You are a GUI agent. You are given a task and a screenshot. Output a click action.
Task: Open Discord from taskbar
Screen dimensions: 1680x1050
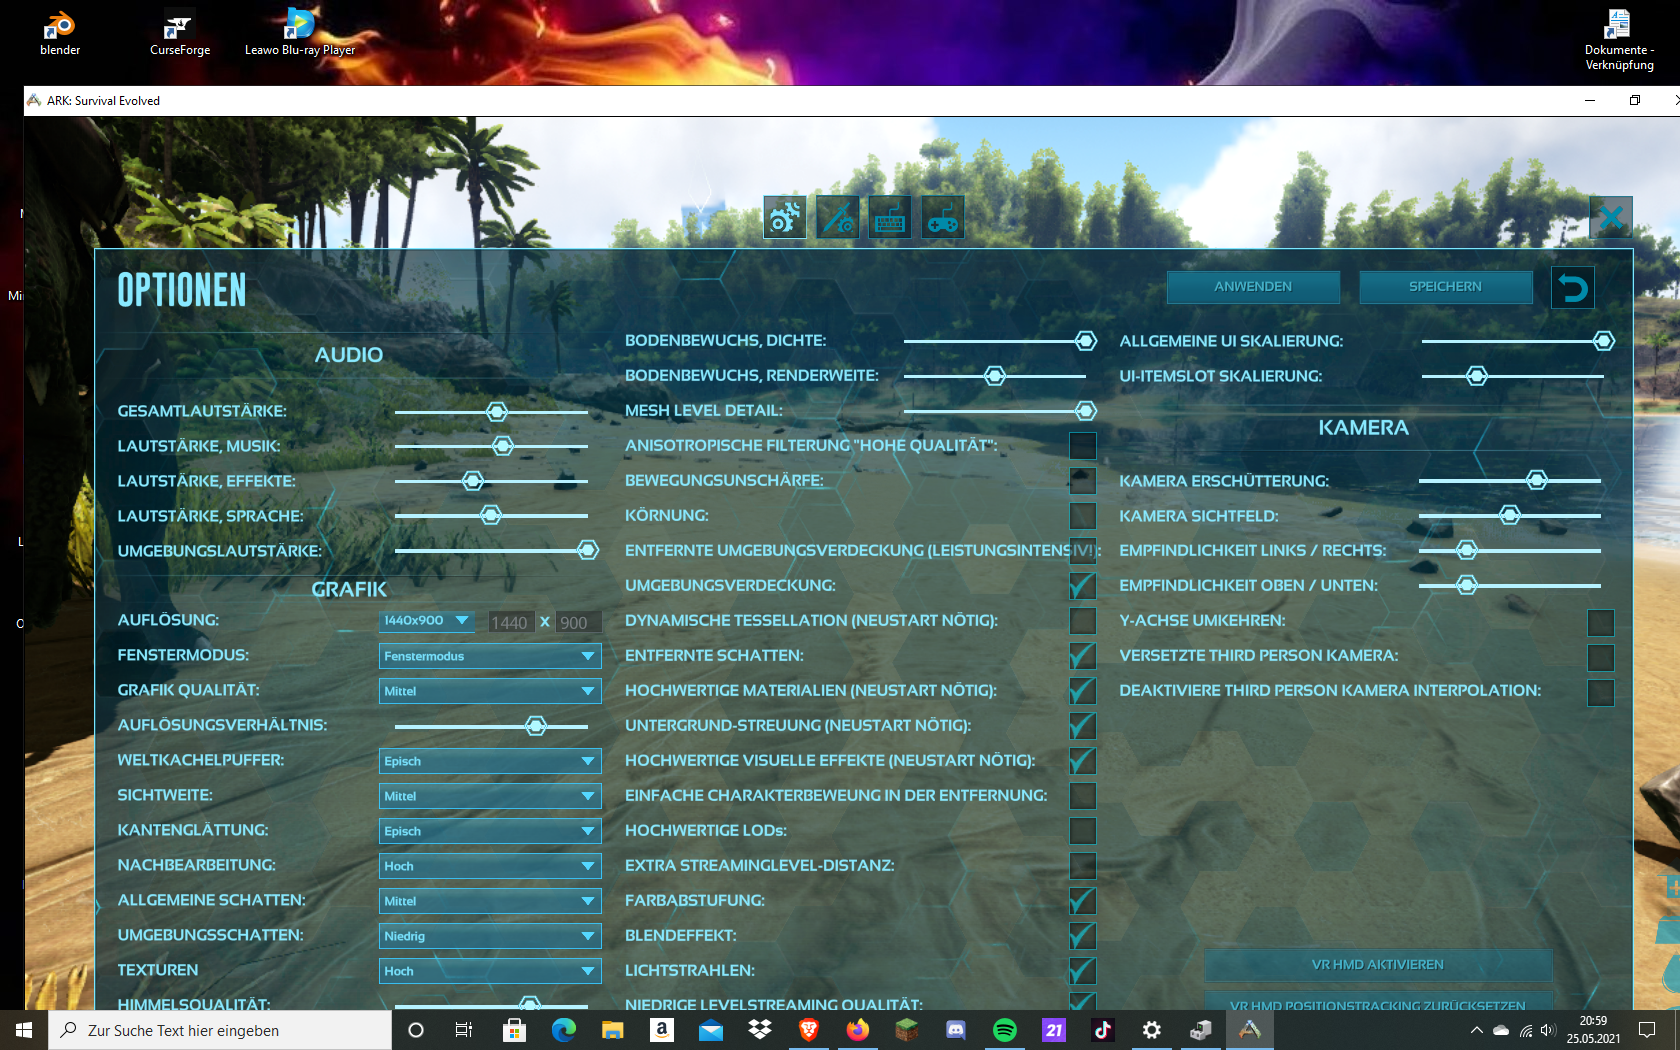click(956, 1030)
